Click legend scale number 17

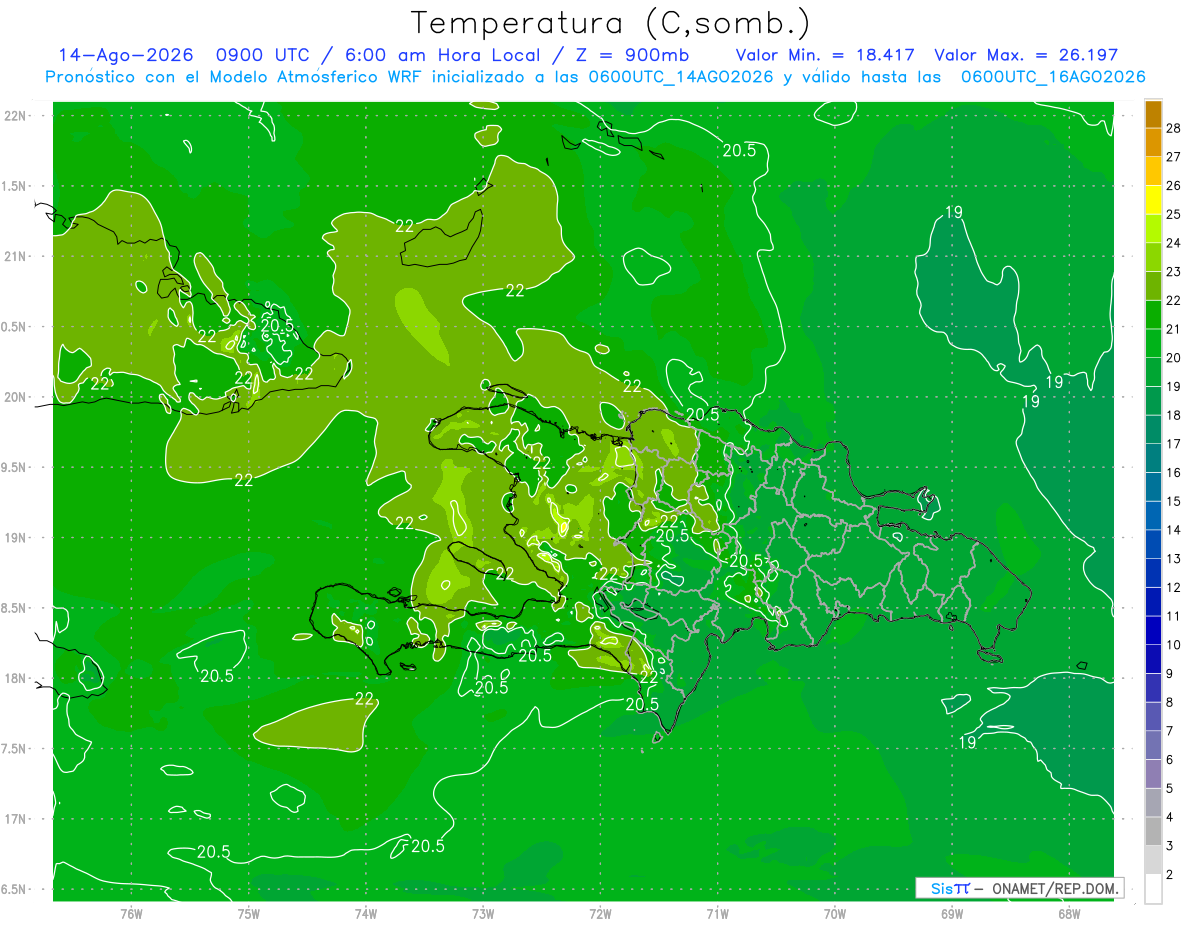(x=1174, y=444)
